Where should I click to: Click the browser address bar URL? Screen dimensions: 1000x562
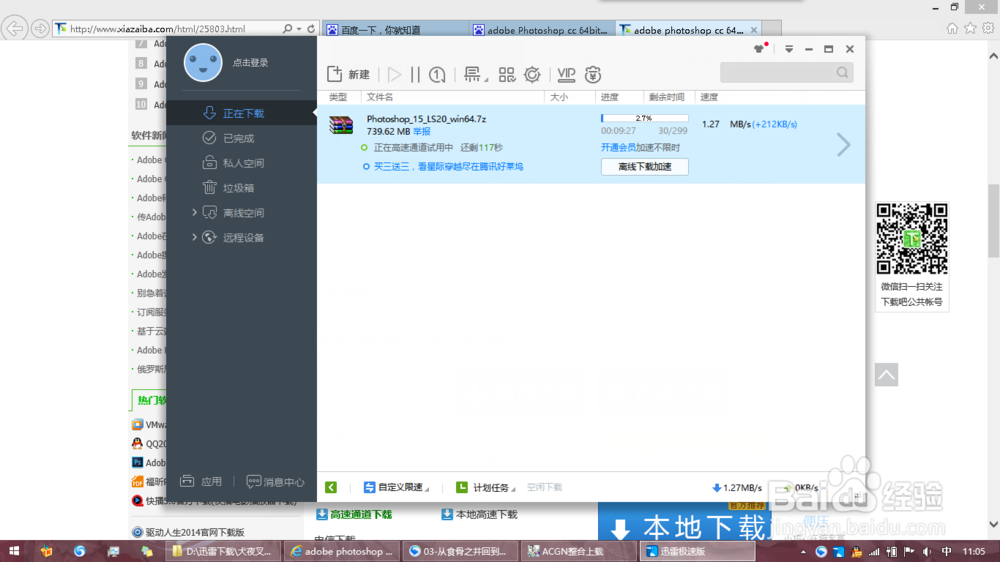coord(158,29)
